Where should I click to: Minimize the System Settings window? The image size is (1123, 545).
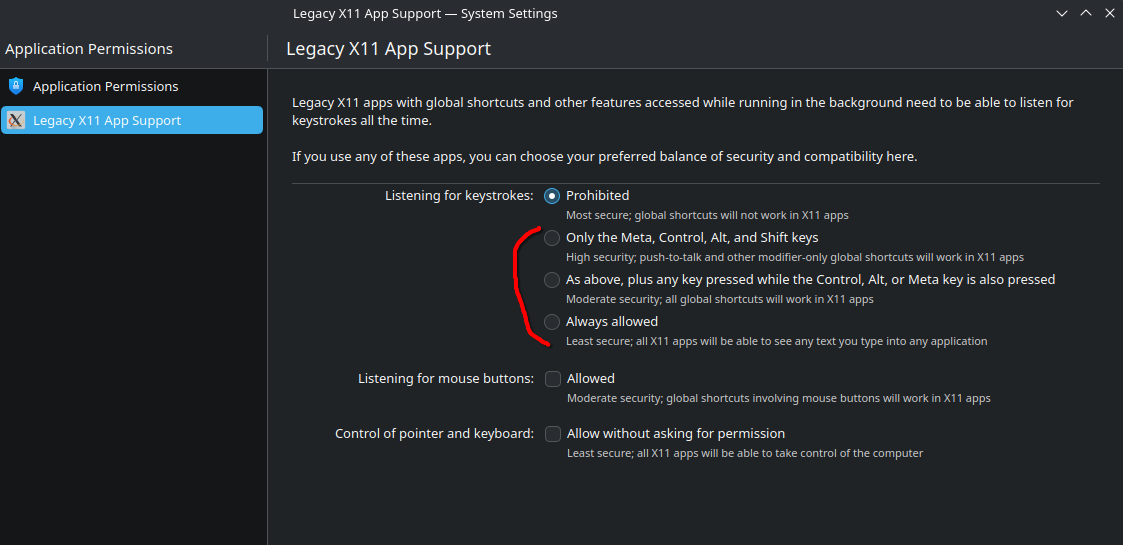1060,14
